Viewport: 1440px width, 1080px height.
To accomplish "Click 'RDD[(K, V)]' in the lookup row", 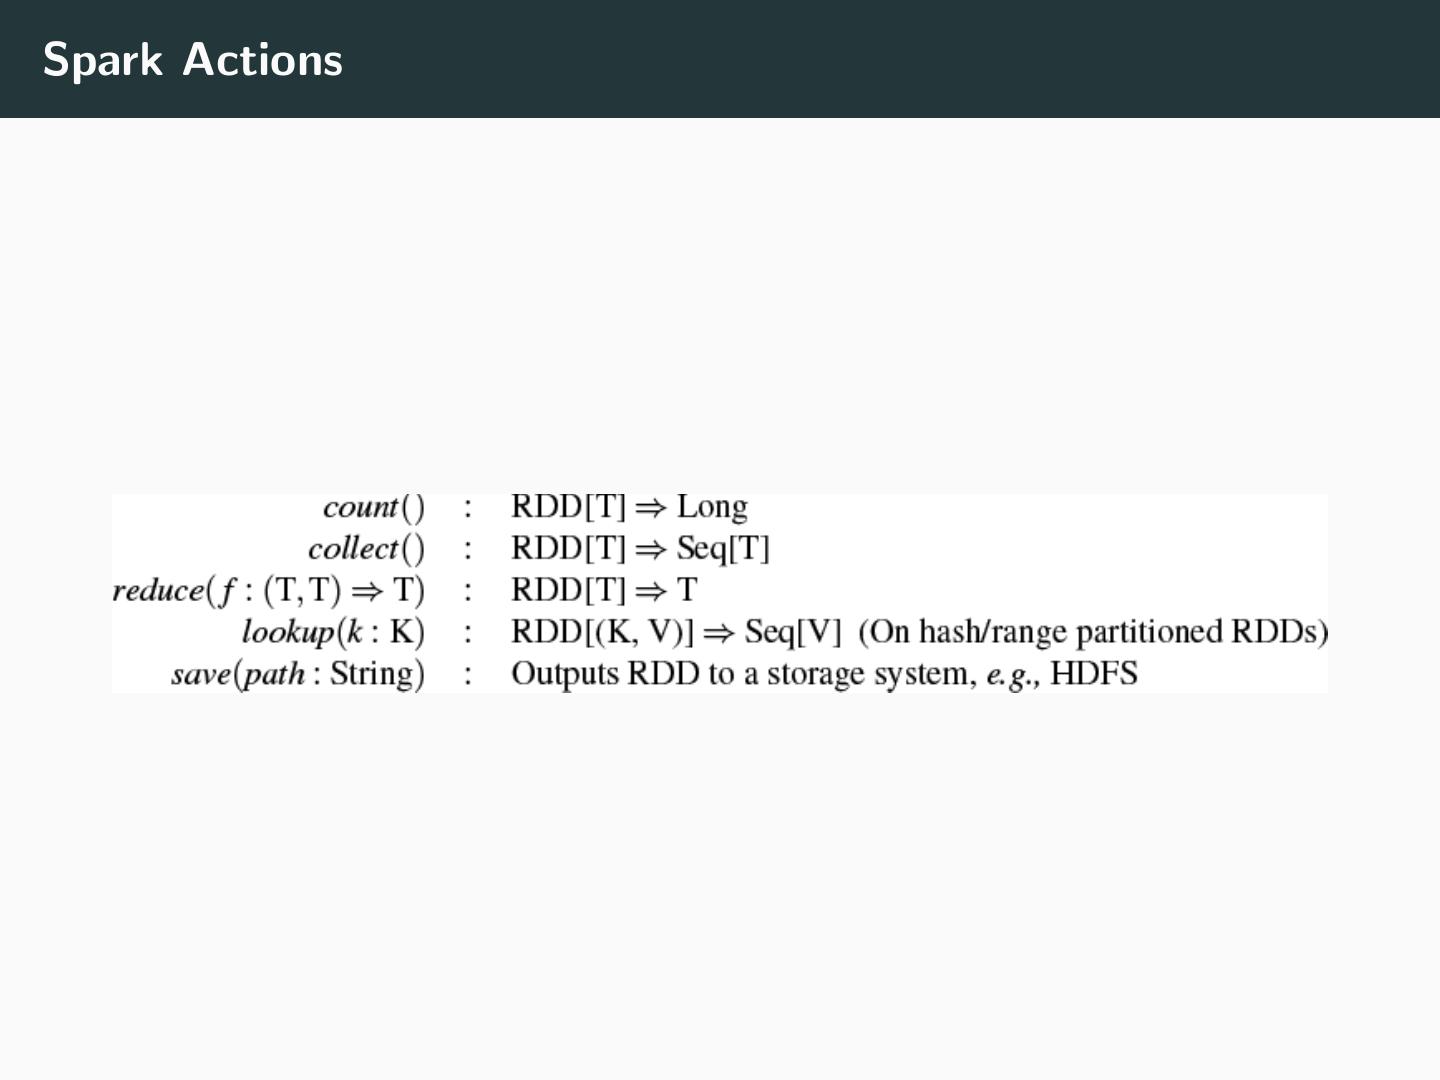I will (602, 632).
